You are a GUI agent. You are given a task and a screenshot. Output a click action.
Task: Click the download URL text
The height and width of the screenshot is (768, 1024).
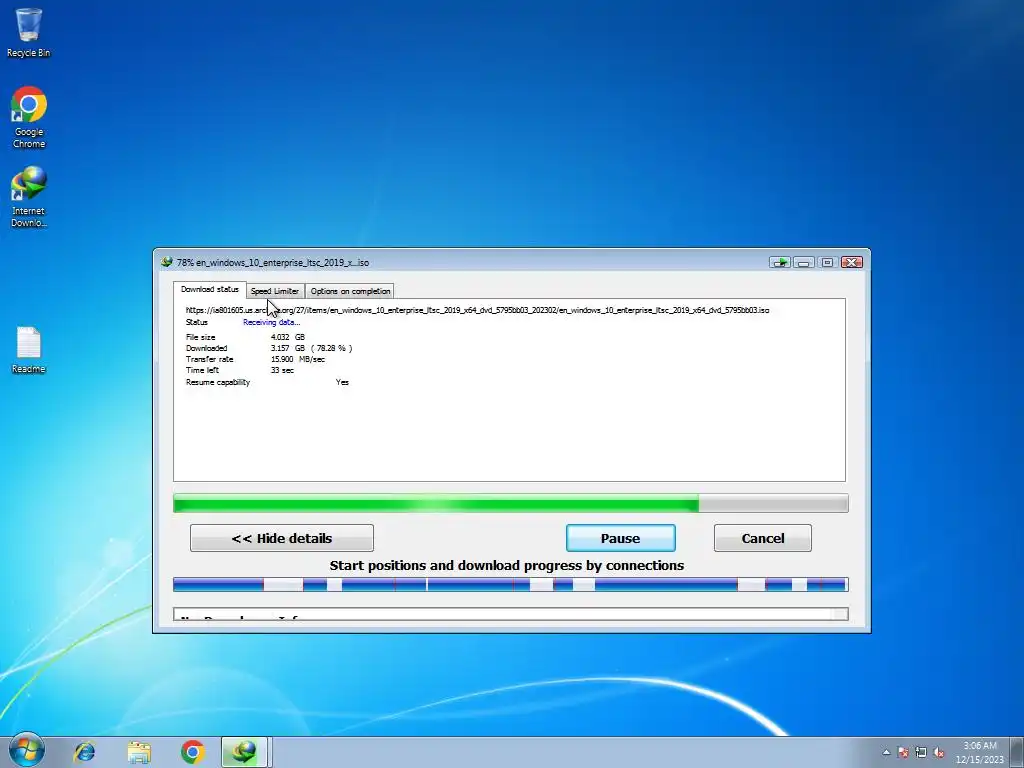477,310
